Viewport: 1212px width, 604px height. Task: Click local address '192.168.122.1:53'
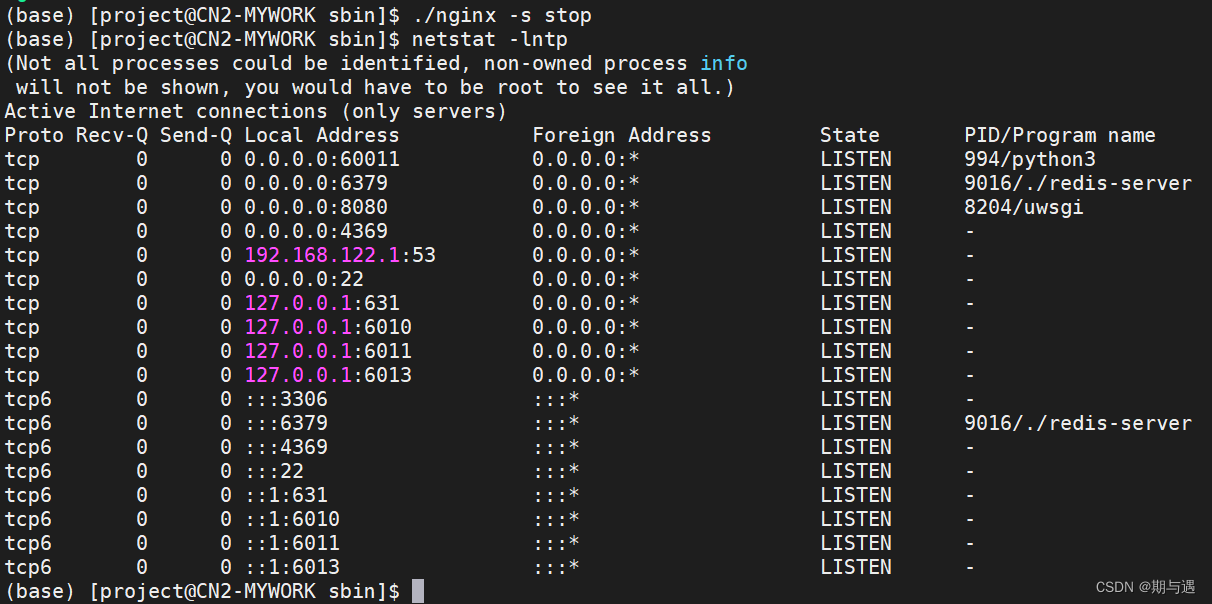340,256
